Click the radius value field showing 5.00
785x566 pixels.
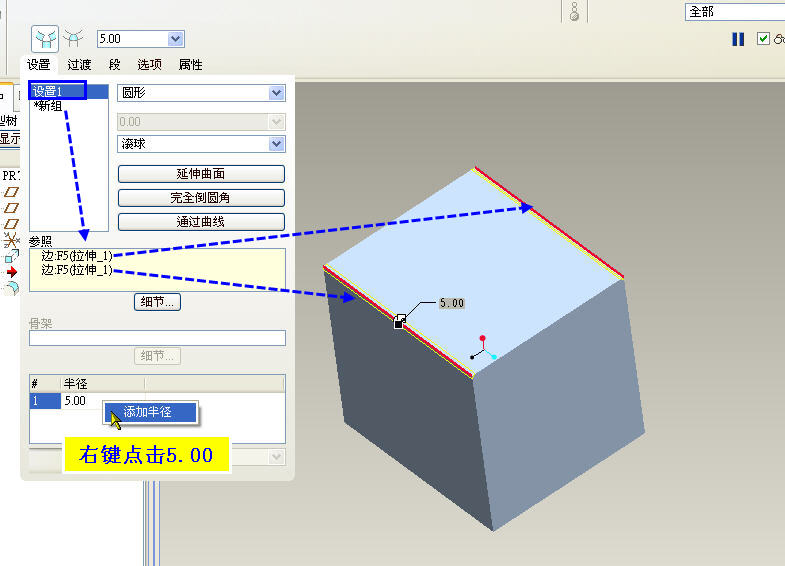(132, 39)
